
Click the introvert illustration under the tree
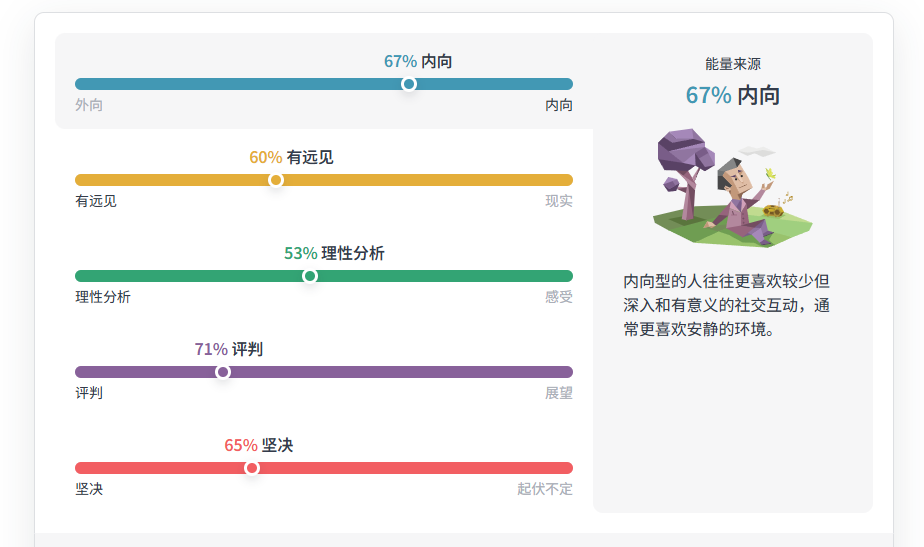point(732,188)
